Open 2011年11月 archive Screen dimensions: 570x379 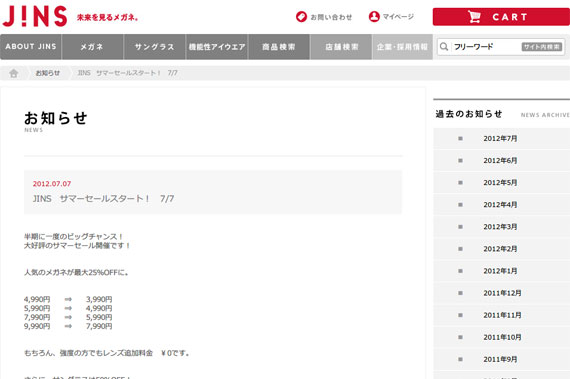point(502,315)
